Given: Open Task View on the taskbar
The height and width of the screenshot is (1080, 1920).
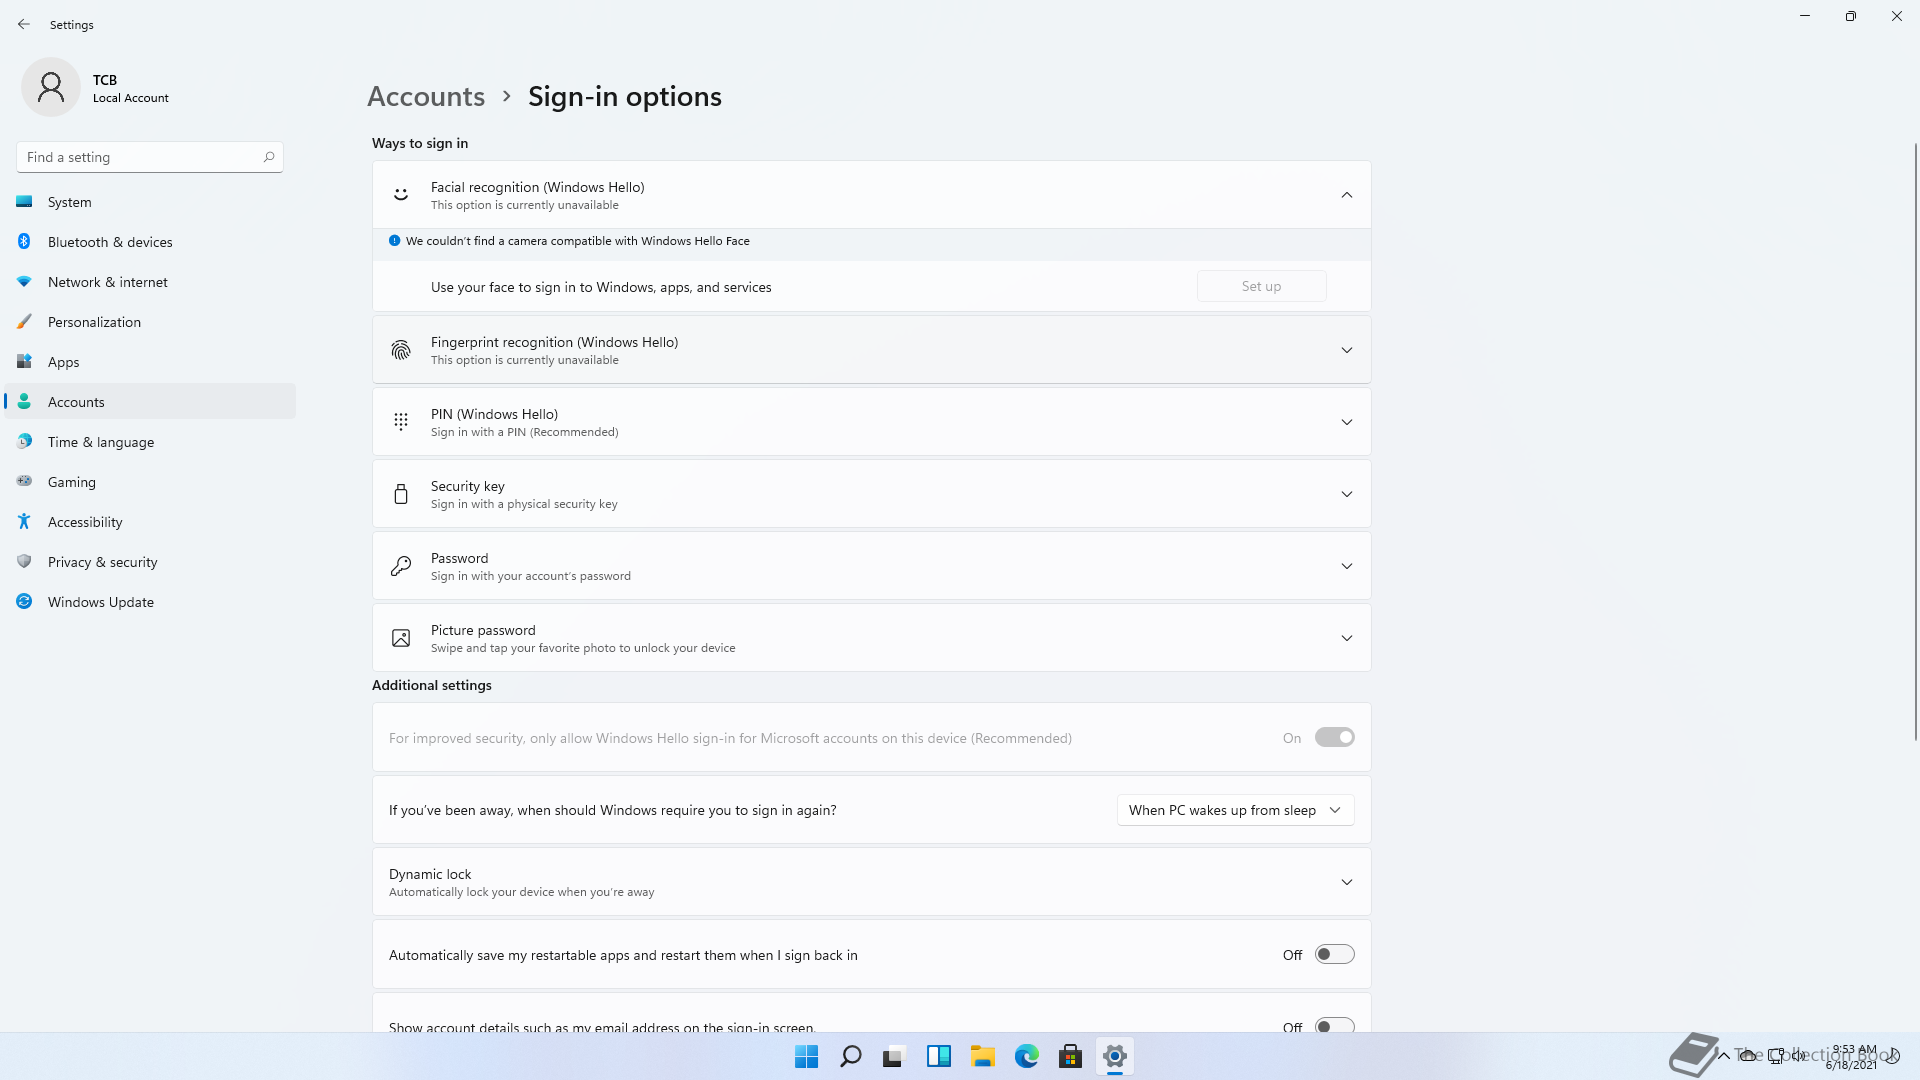Looking at the screenshot, I should click(x=894, y=1056).
